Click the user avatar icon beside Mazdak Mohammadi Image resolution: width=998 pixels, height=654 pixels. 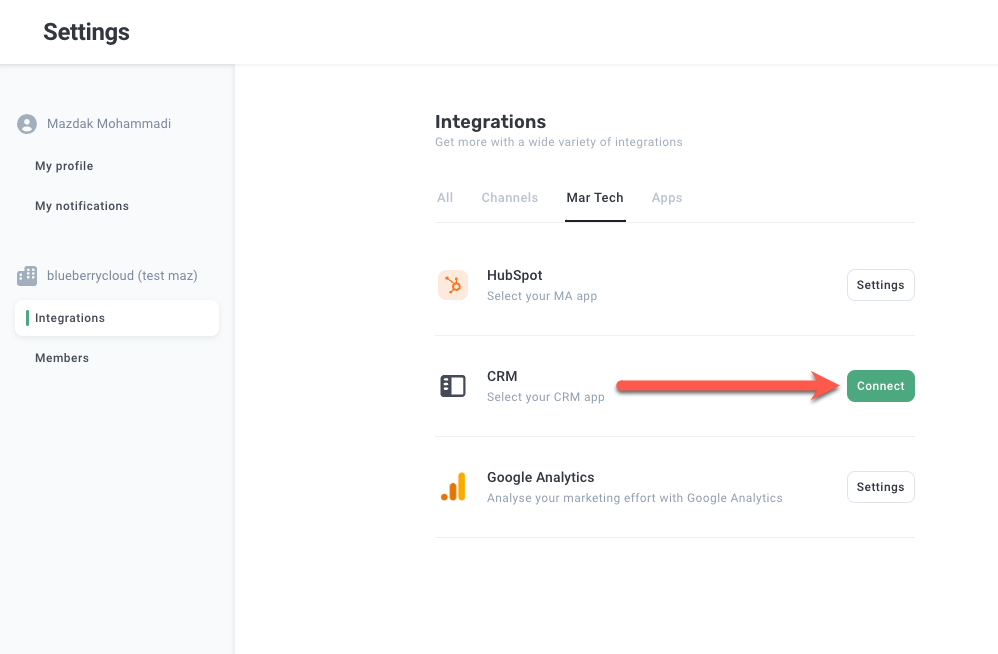click(27, 124)
